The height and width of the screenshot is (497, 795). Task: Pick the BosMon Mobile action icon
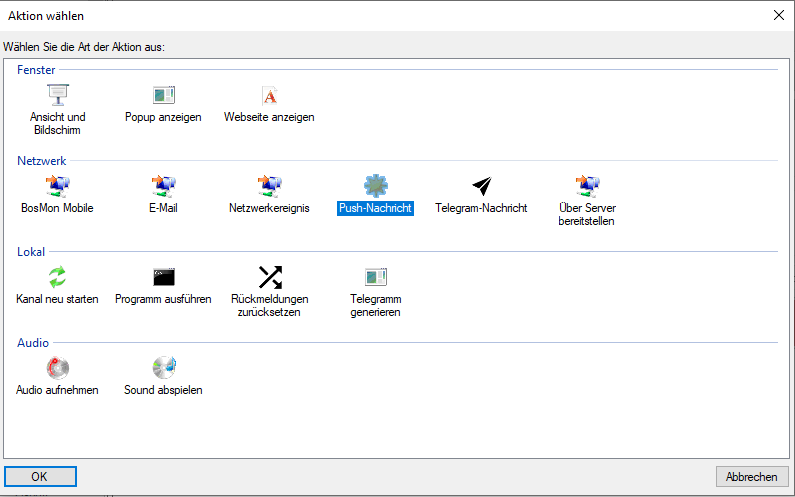(57, 185)
